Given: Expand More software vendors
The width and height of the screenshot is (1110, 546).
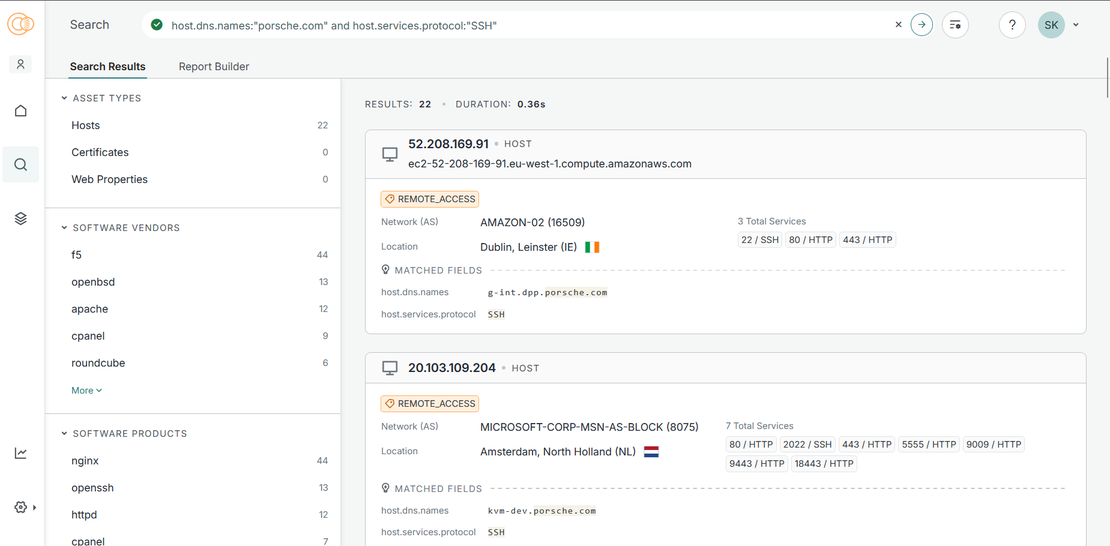Looking at the screenshot, I should [x=86, y=391].
